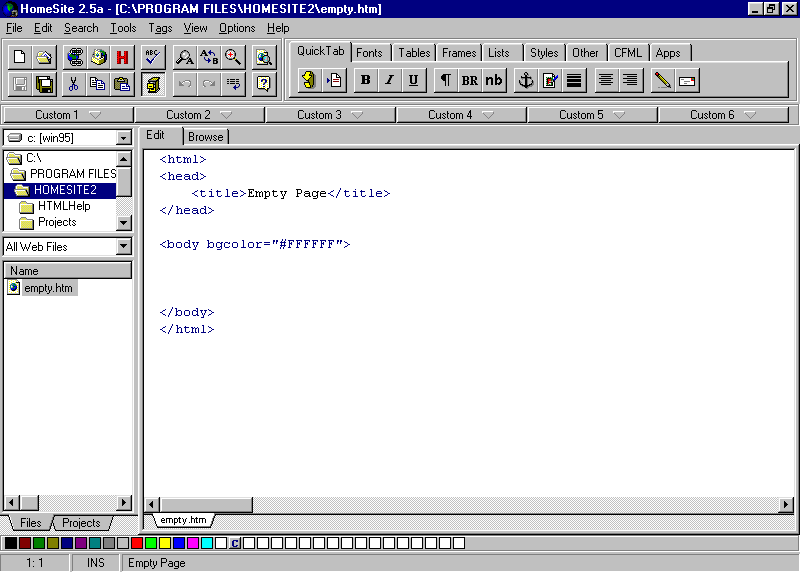Image resolution: width=800 pixels, height=572 pixels.
Task: Open the Custom 4 dropdown
Action: (461, 115)
